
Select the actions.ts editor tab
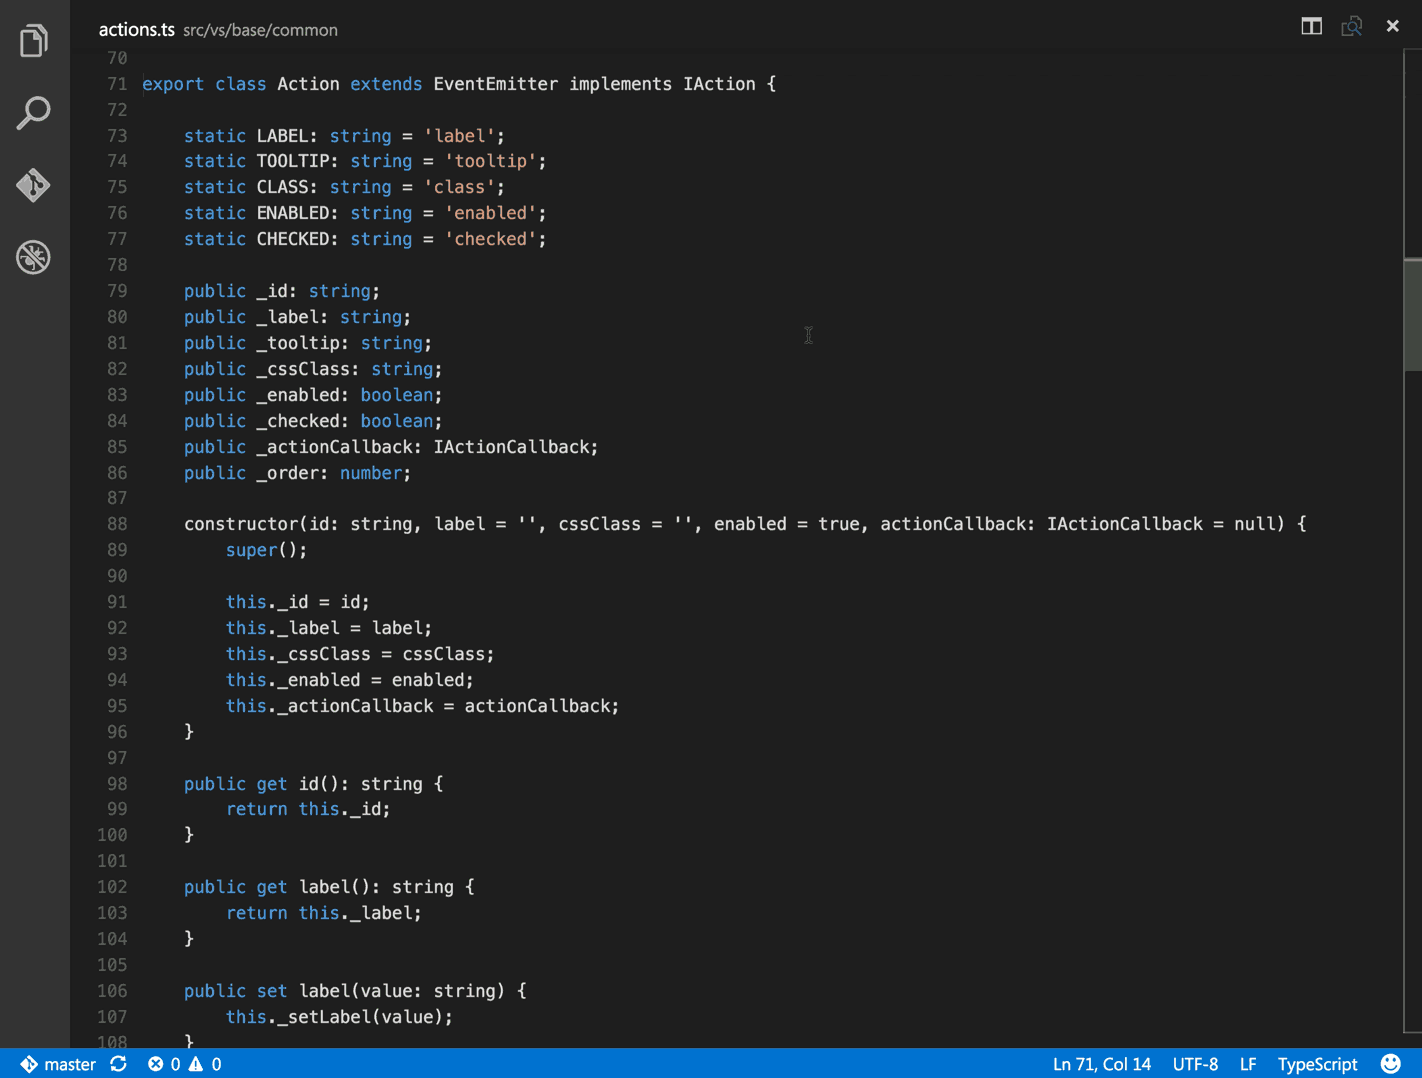pyautogui.click(x=136, y=29)
